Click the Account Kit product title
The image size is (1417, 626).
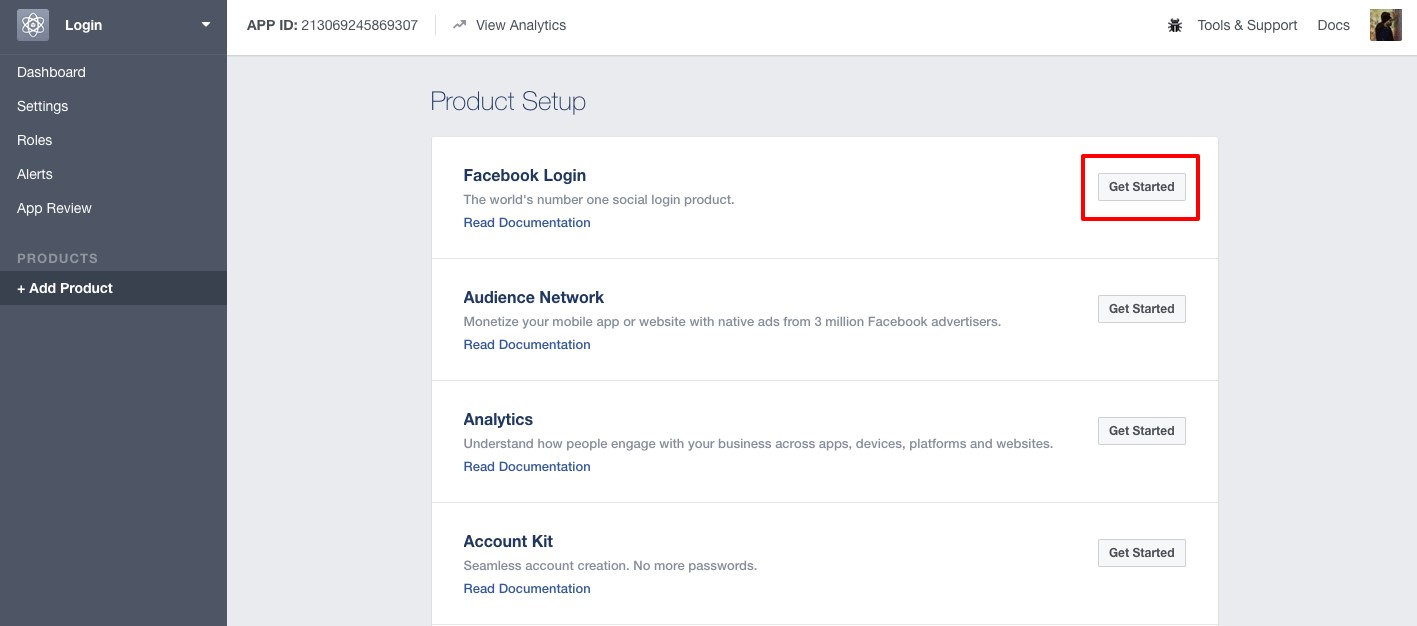click(508, 541)
